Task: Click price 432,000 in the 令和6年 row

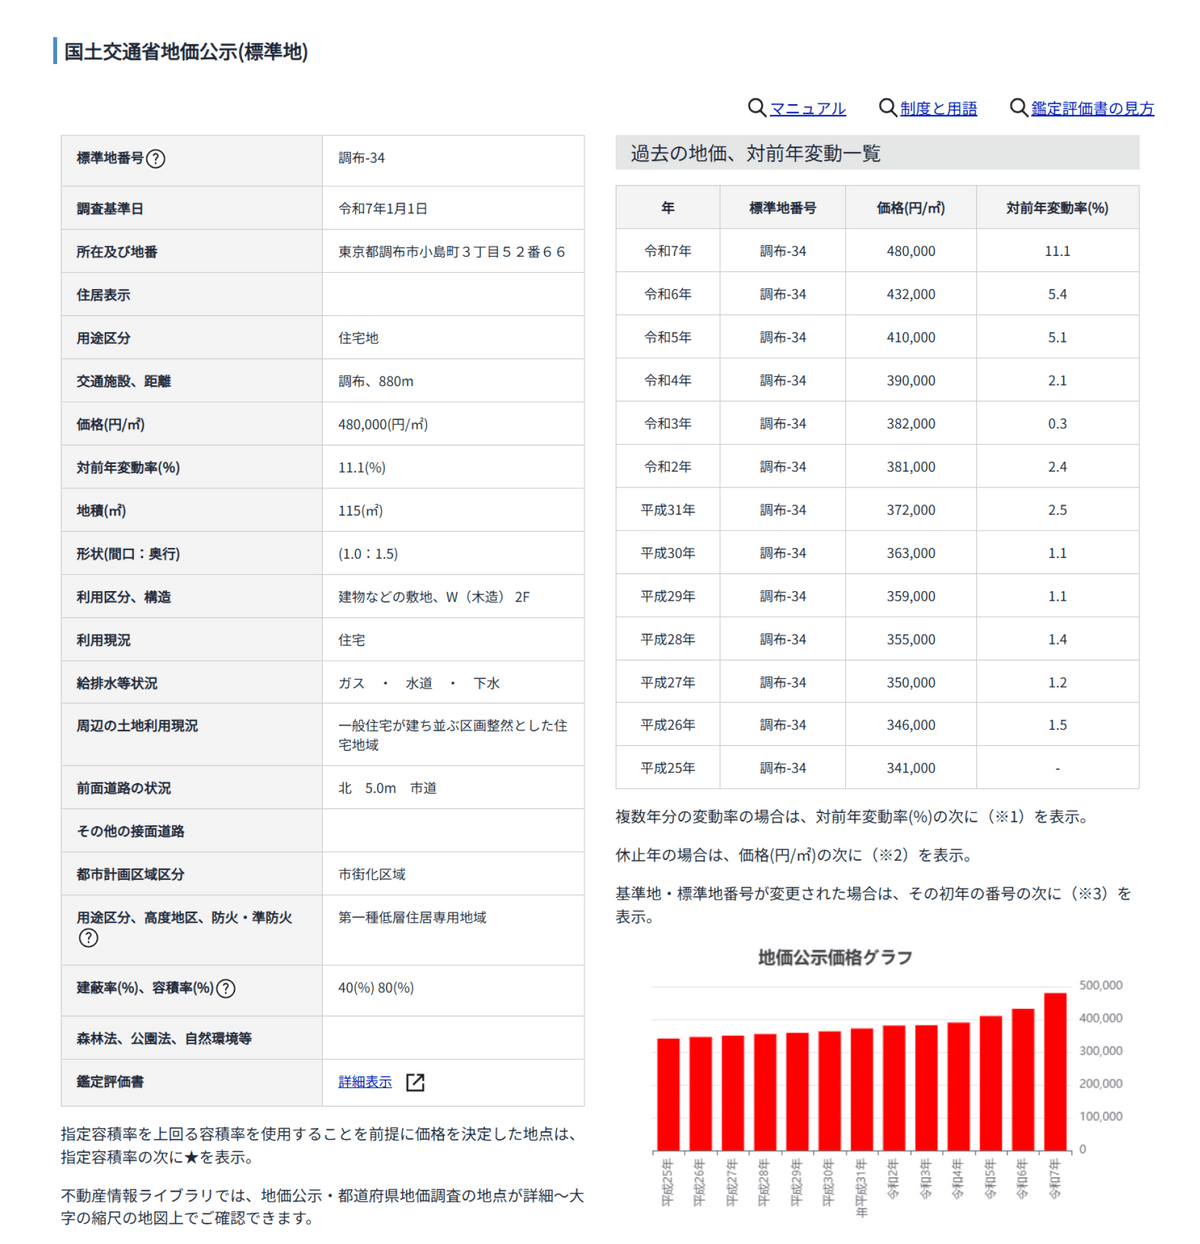Action: point(911,294)
